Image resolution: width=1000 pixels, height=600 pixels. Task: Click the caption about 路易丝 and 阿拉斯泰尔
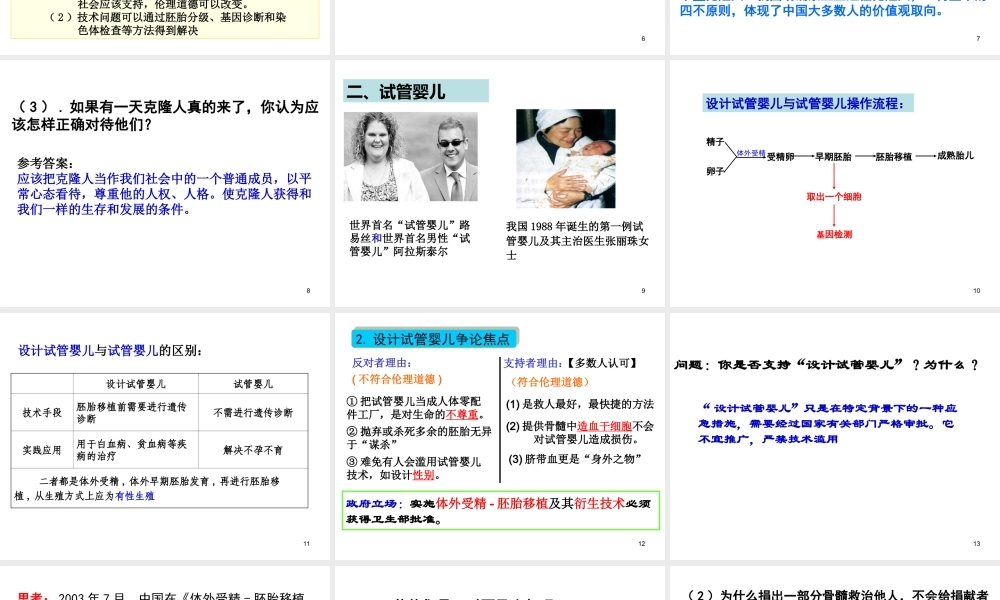(410, 238)
